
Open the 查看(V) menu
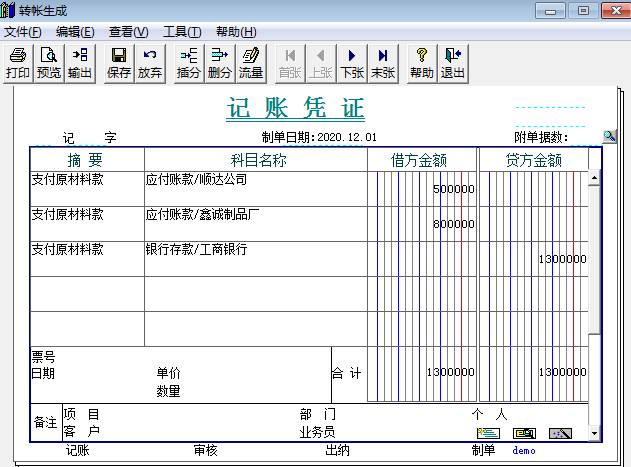128,32
